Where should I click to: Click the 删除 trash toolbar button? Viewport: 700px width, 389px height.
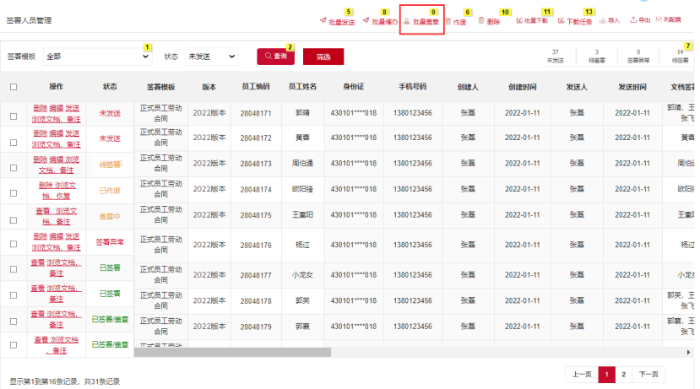489,21
